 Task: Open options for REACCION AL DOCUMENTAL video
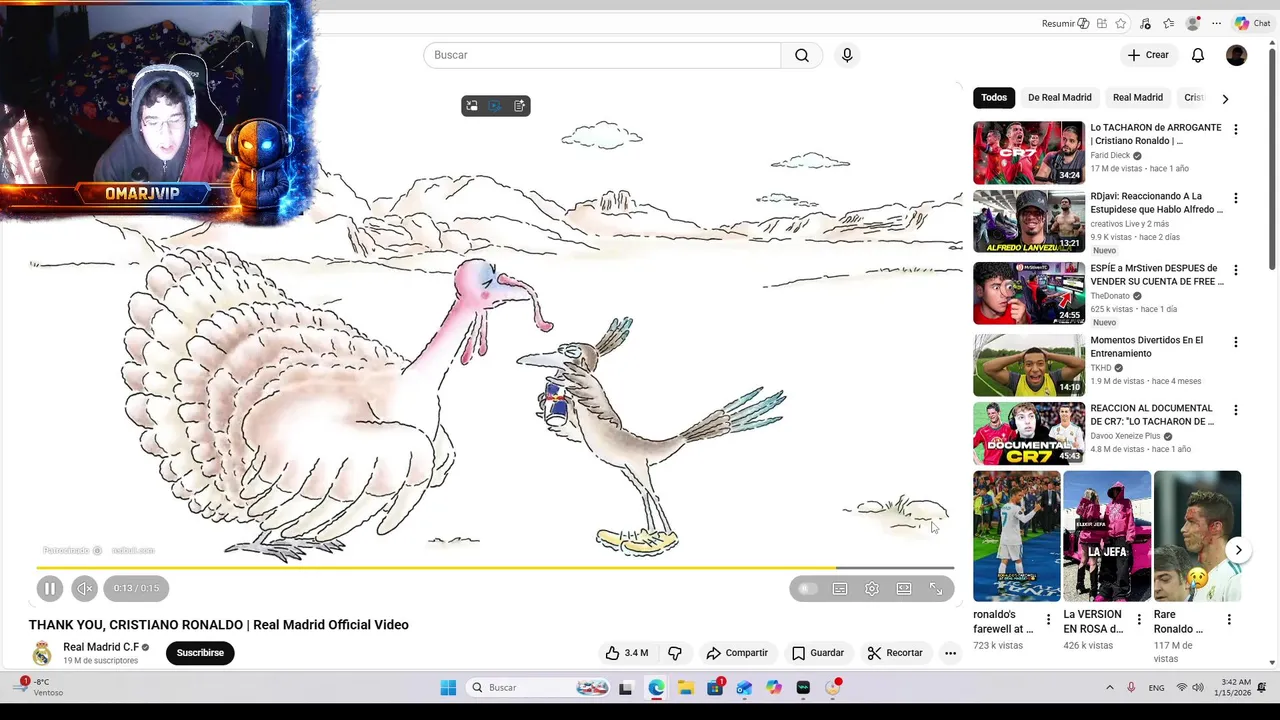tap(1236, 410)
